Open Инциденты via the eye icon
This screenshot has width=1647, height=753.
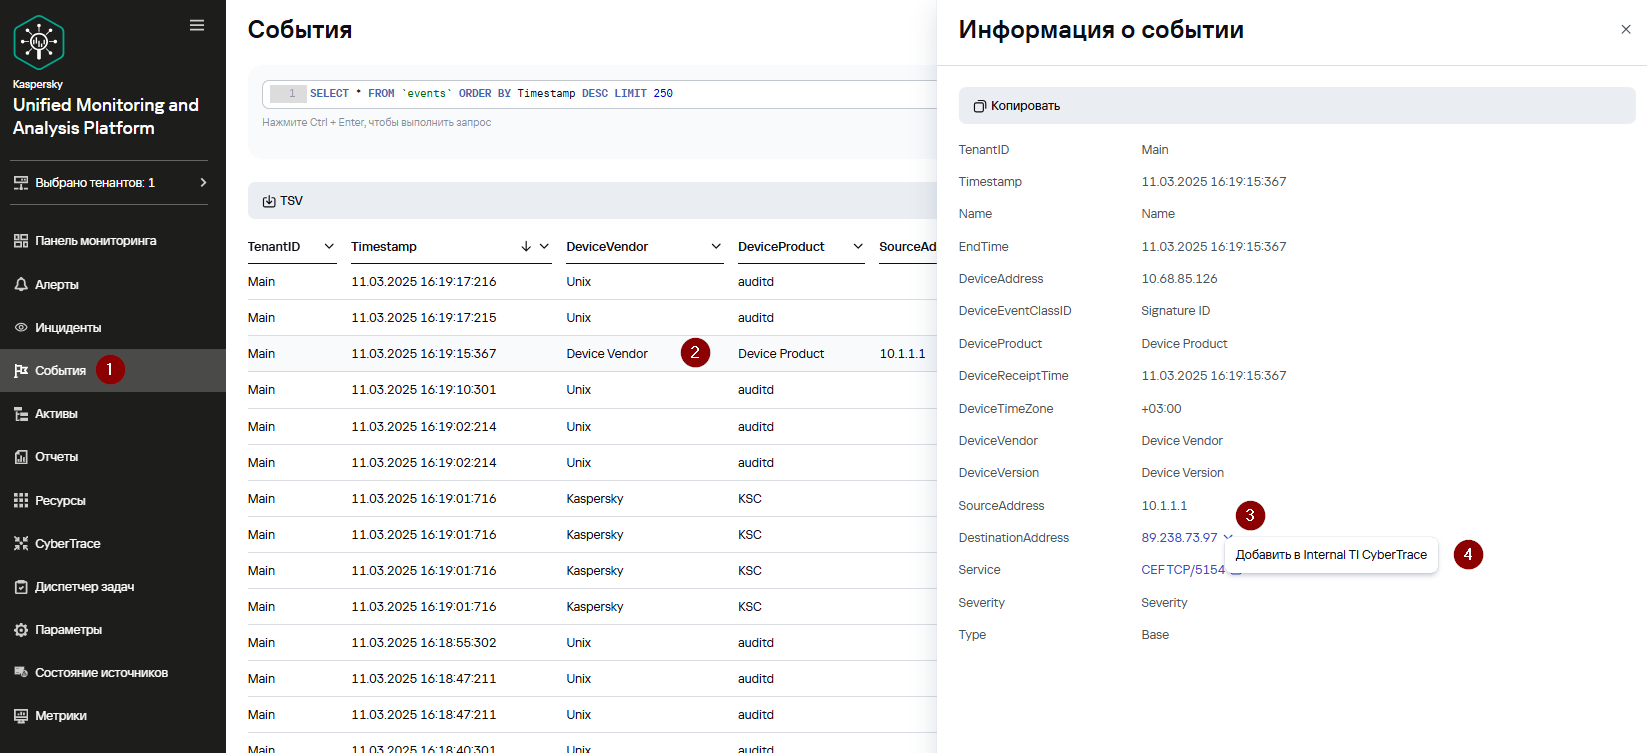coord(21,328)
